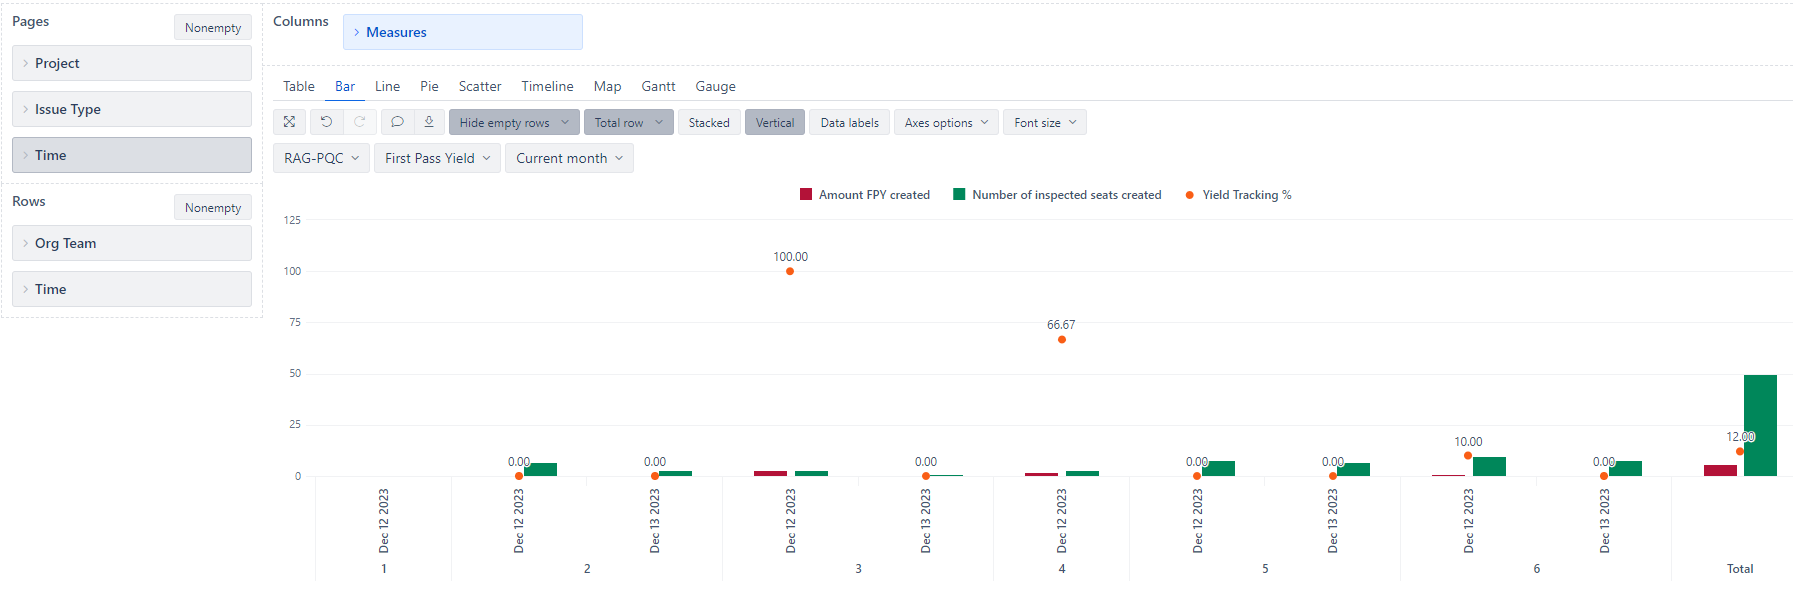This screenshot has height=593, width=1793.
Task: Toggle the Stacked bar option
Action: 709,122
